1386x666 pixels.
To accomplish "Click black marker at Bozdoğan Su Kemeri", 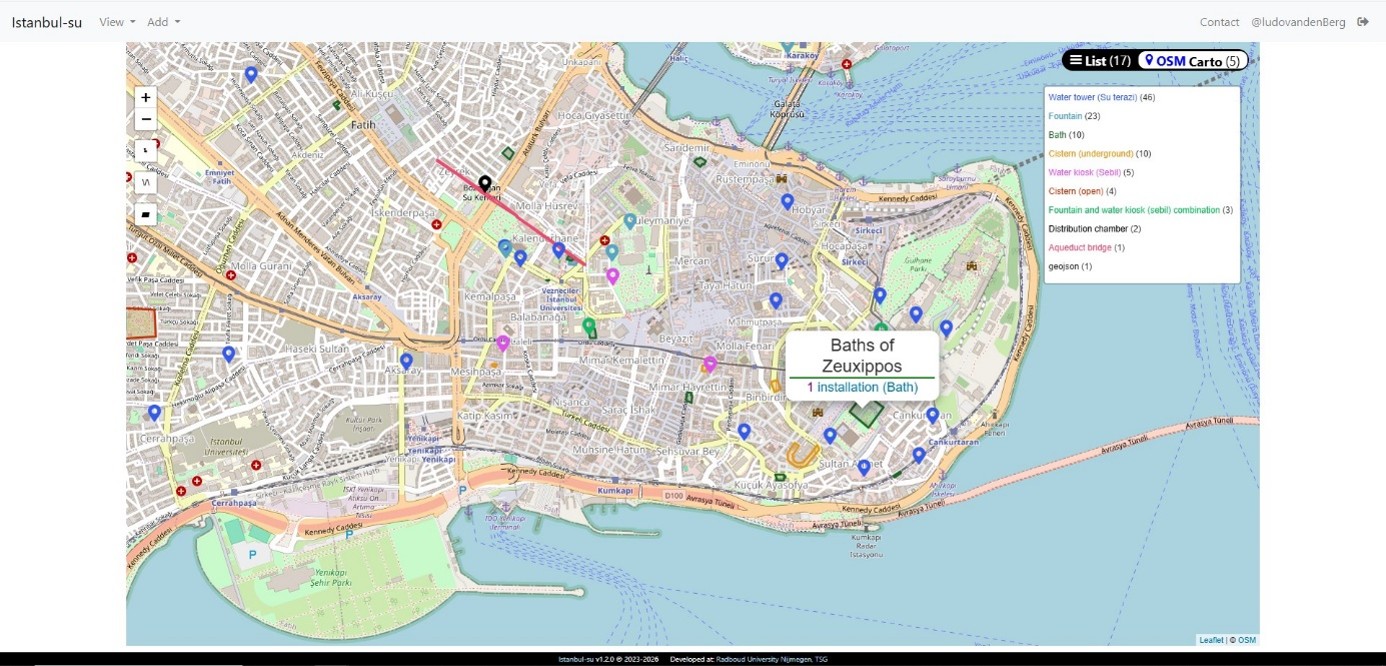I will 485,184.
